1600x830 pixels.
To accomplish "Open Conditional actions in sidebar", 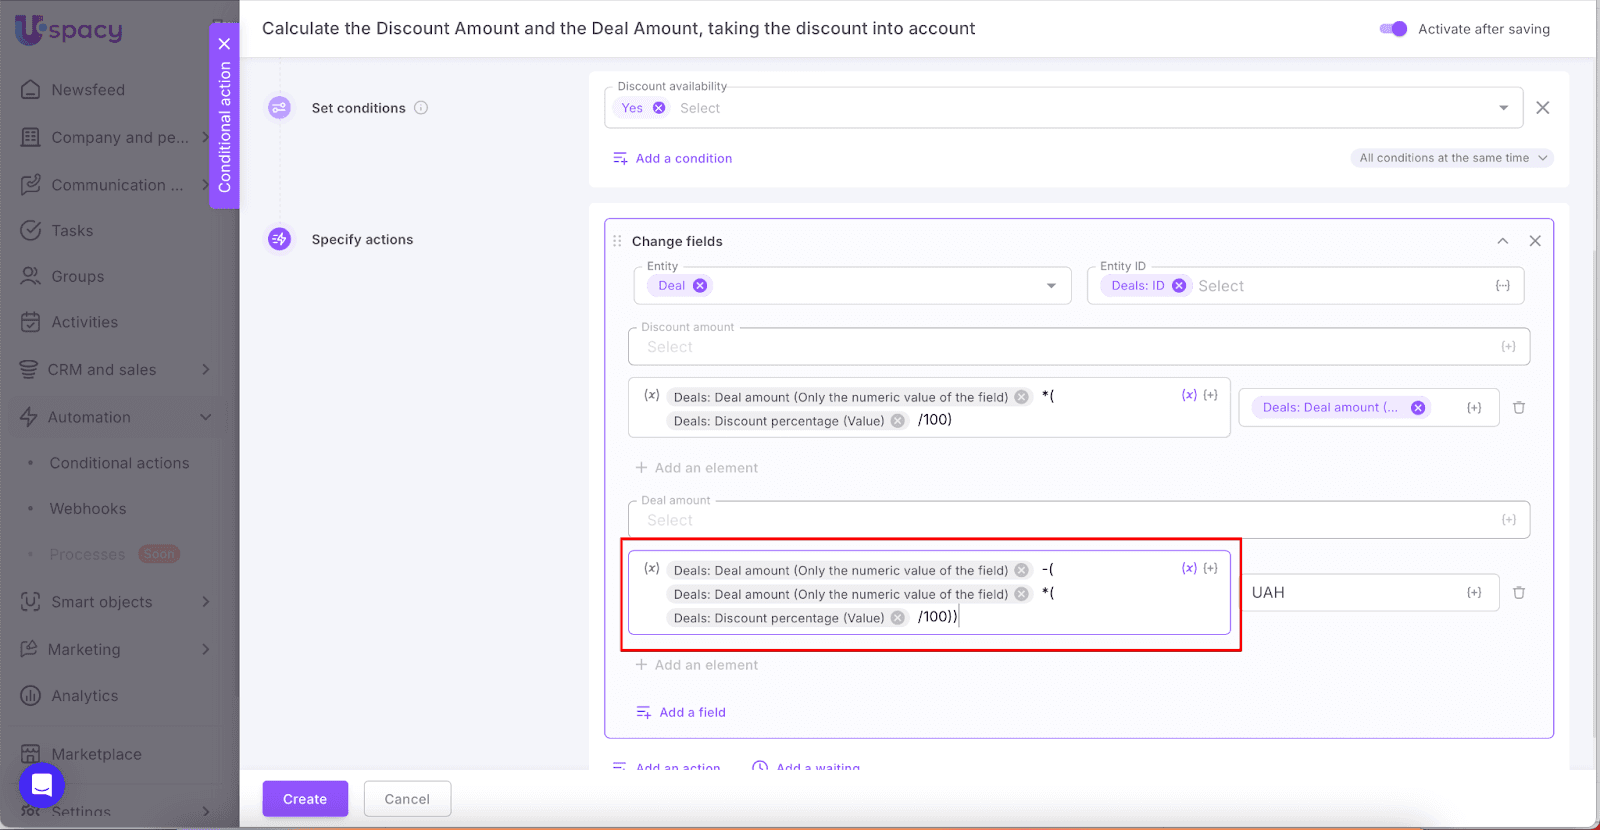I will (x=119, y=463).
